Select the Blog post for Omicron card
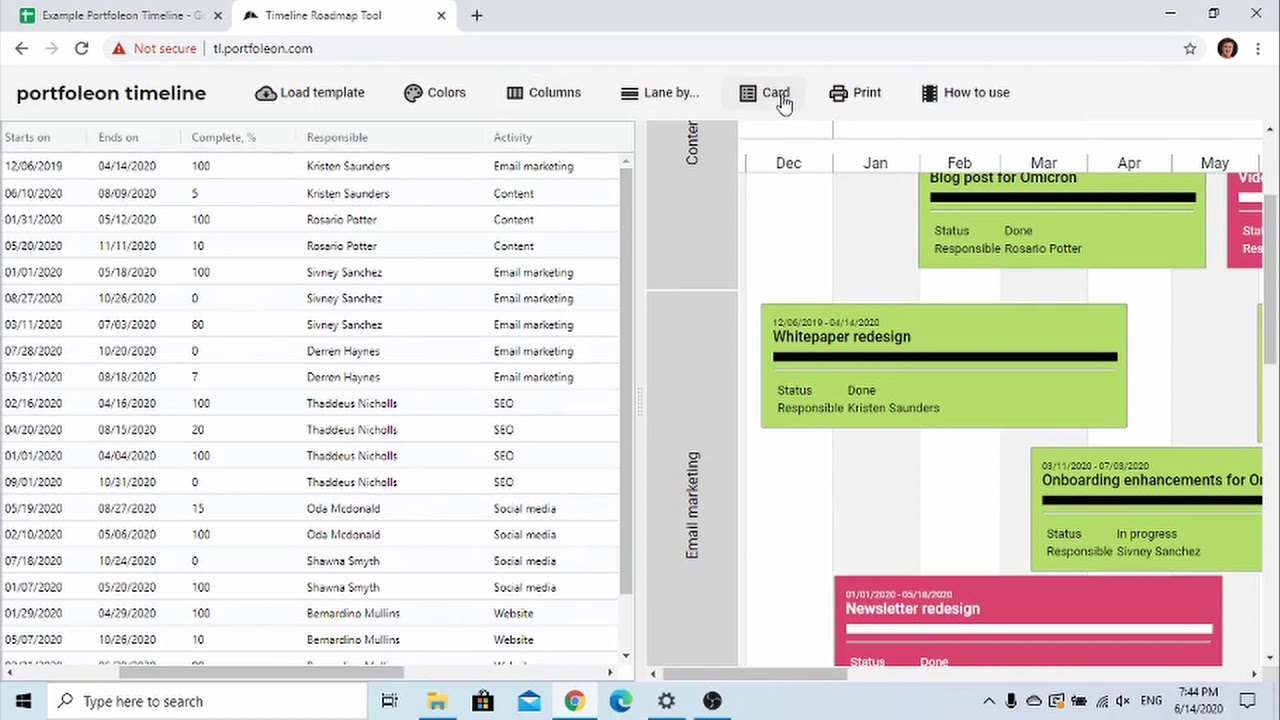The image size is (1280, 720). click(1062, 220)
